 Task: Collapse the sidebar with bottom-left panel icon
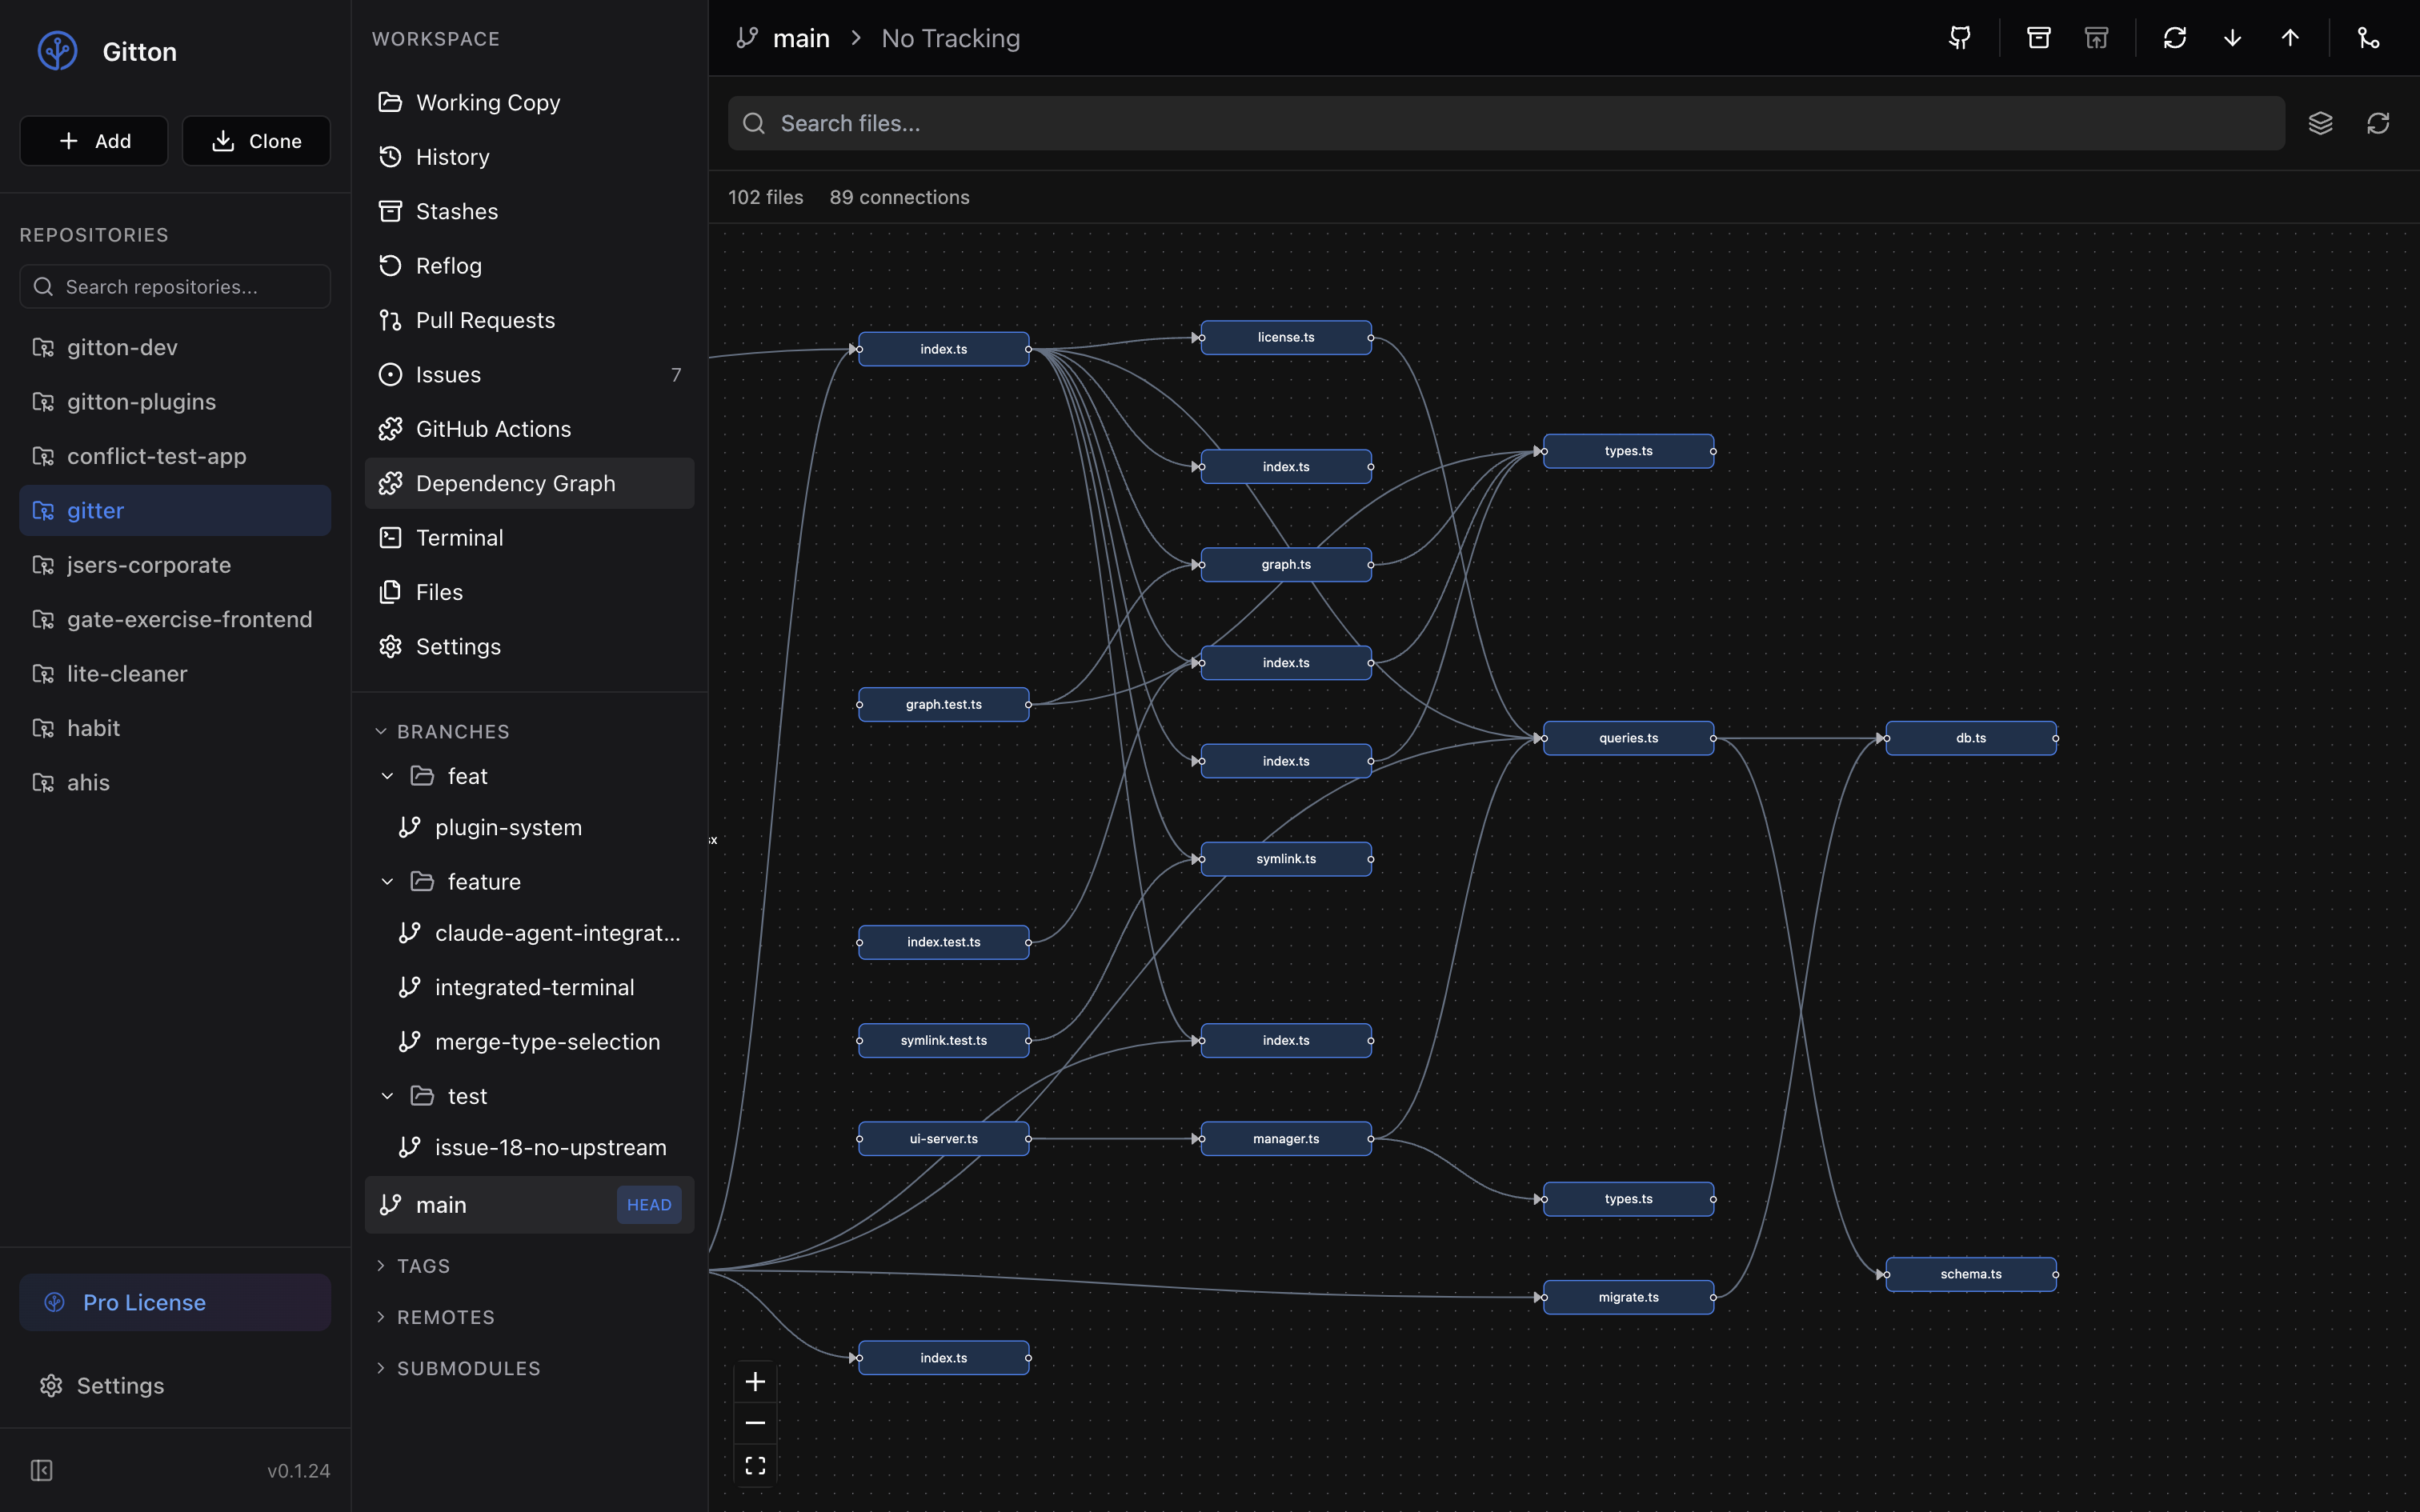[x=41, y=1470]
